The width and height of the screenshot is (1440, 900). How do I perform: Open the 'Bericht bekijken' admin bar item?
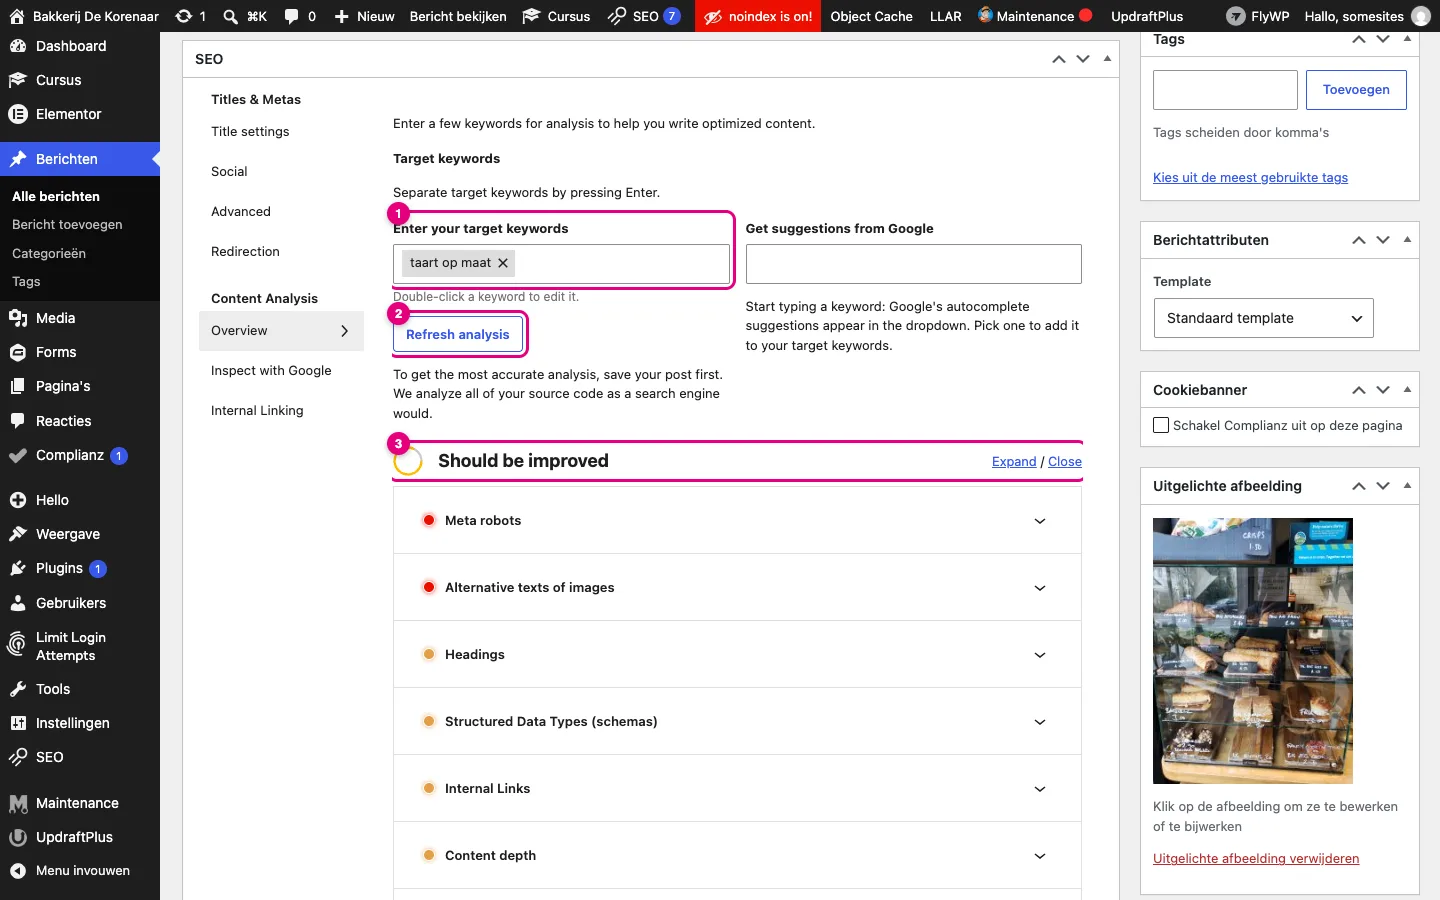coord(458,16)
